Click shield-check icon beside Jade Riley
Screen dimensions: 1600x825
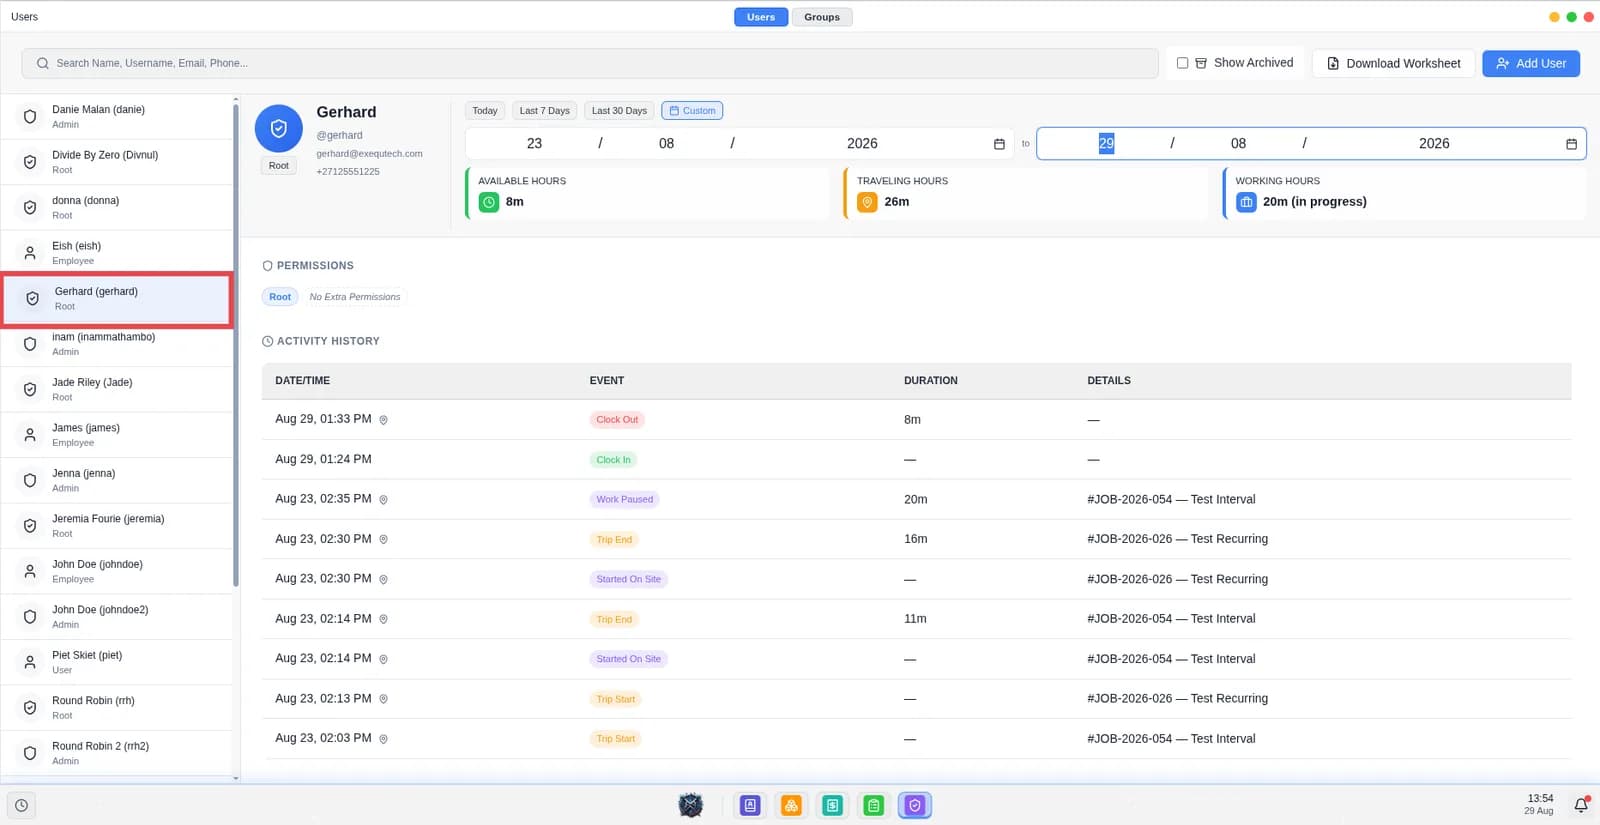coord(30,390)
